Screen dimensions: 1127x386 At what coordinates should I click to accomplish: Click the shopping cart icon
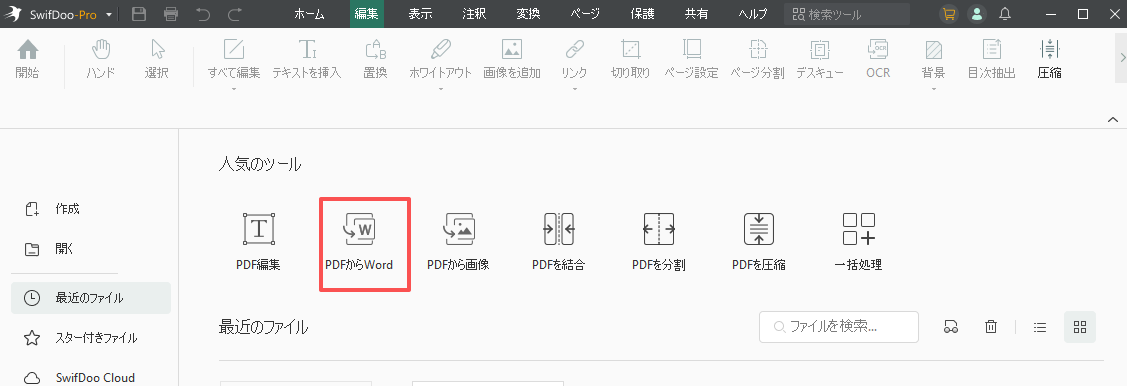(x=949, y=14)
